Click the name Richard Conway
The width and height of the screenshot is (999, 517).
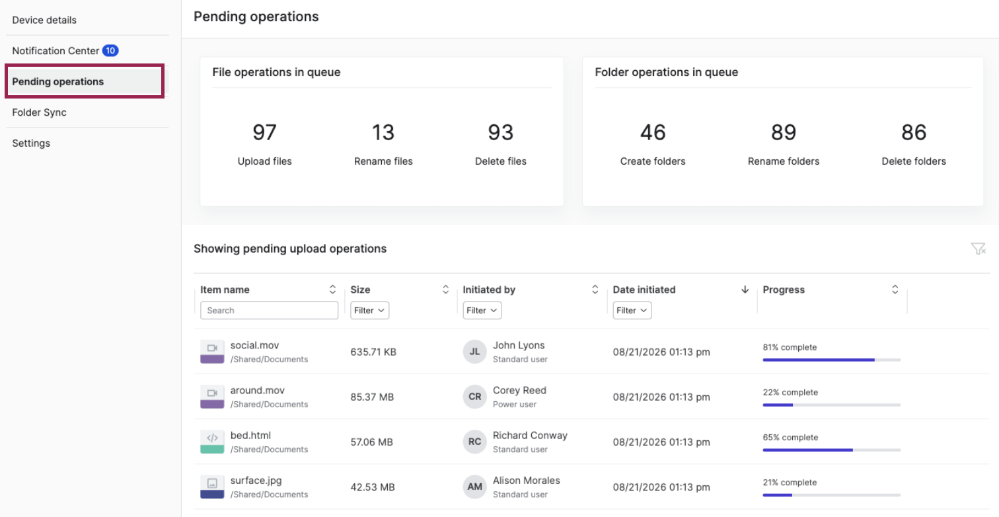tap(530, 435)
